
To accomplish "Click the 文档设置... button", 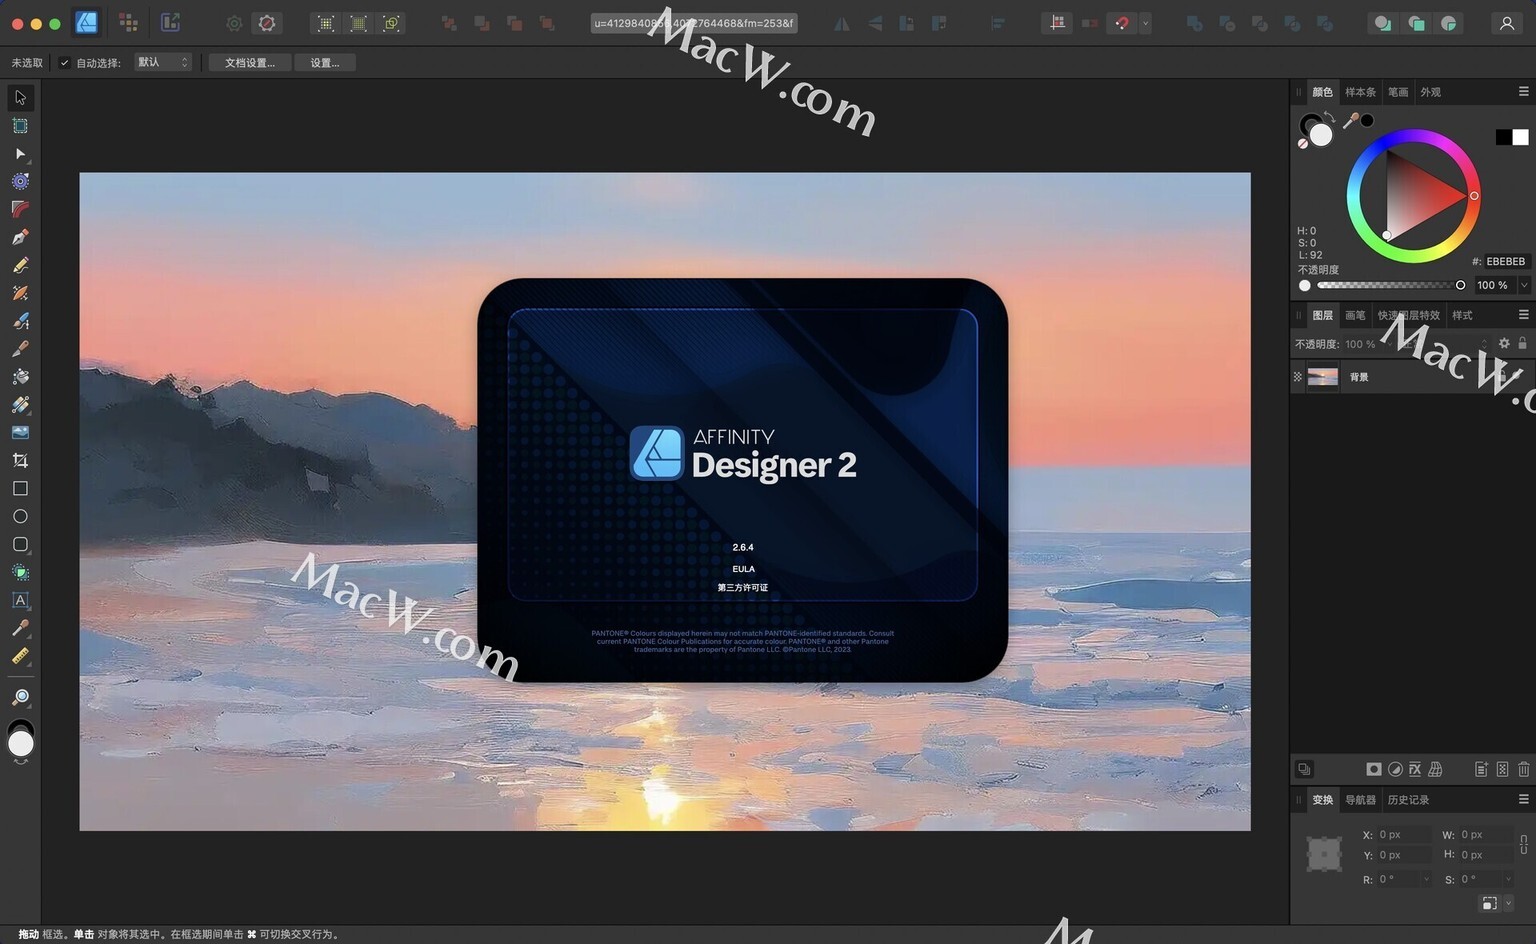I will click(250, 62).
